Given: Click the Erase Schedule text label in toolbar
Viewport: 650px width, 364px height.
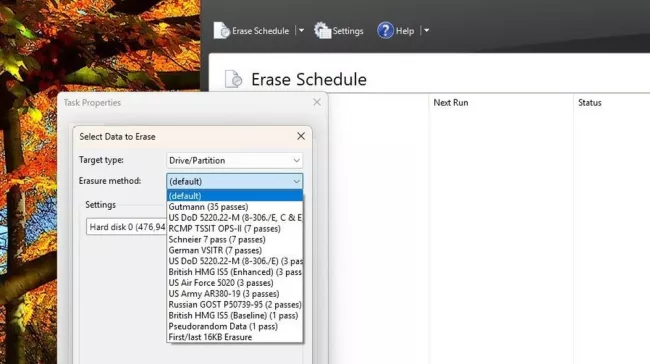Looking at the screenshot, I should (x=260, y=31).
